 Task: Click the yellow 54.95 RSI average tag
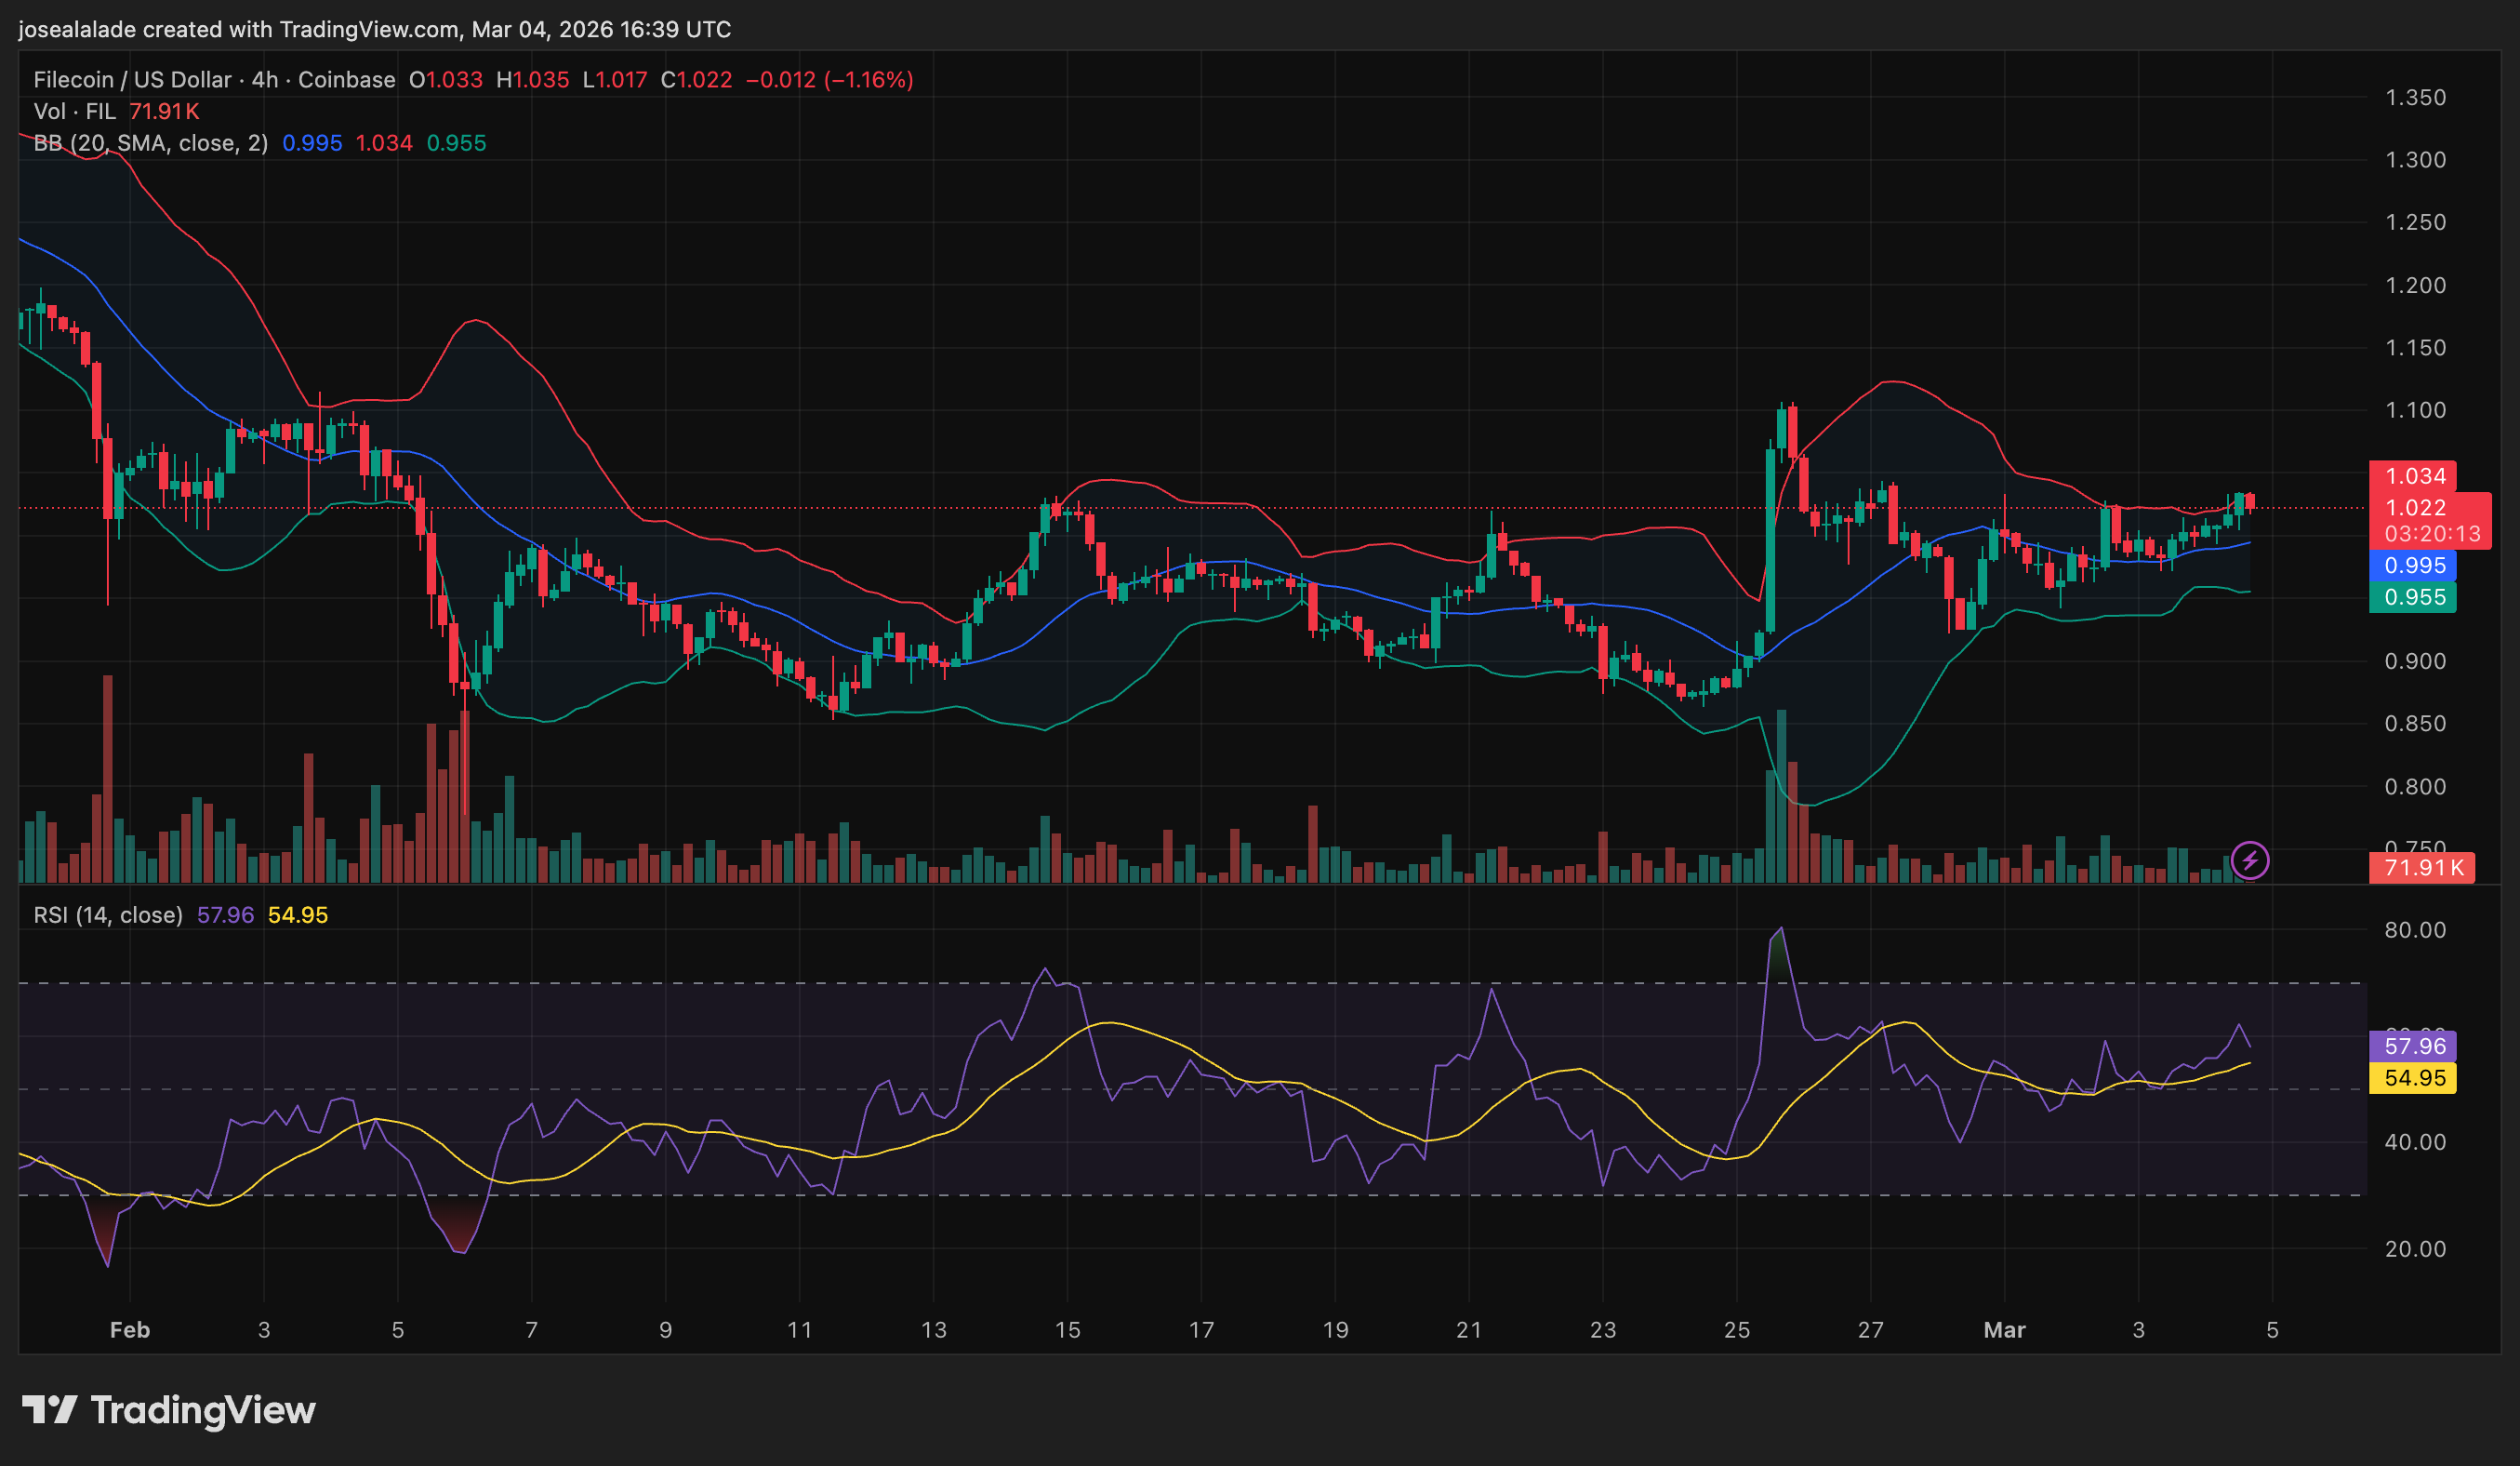(x=2414, y=1078)
